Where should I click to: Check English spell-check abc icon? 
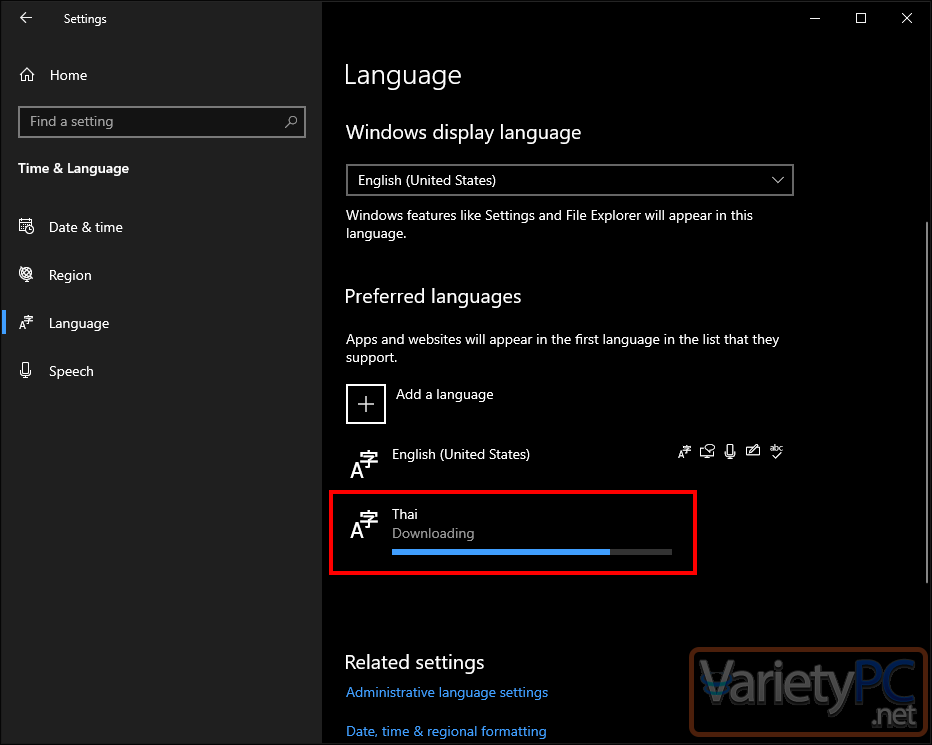pyautogui.click(x=776, y=451)
